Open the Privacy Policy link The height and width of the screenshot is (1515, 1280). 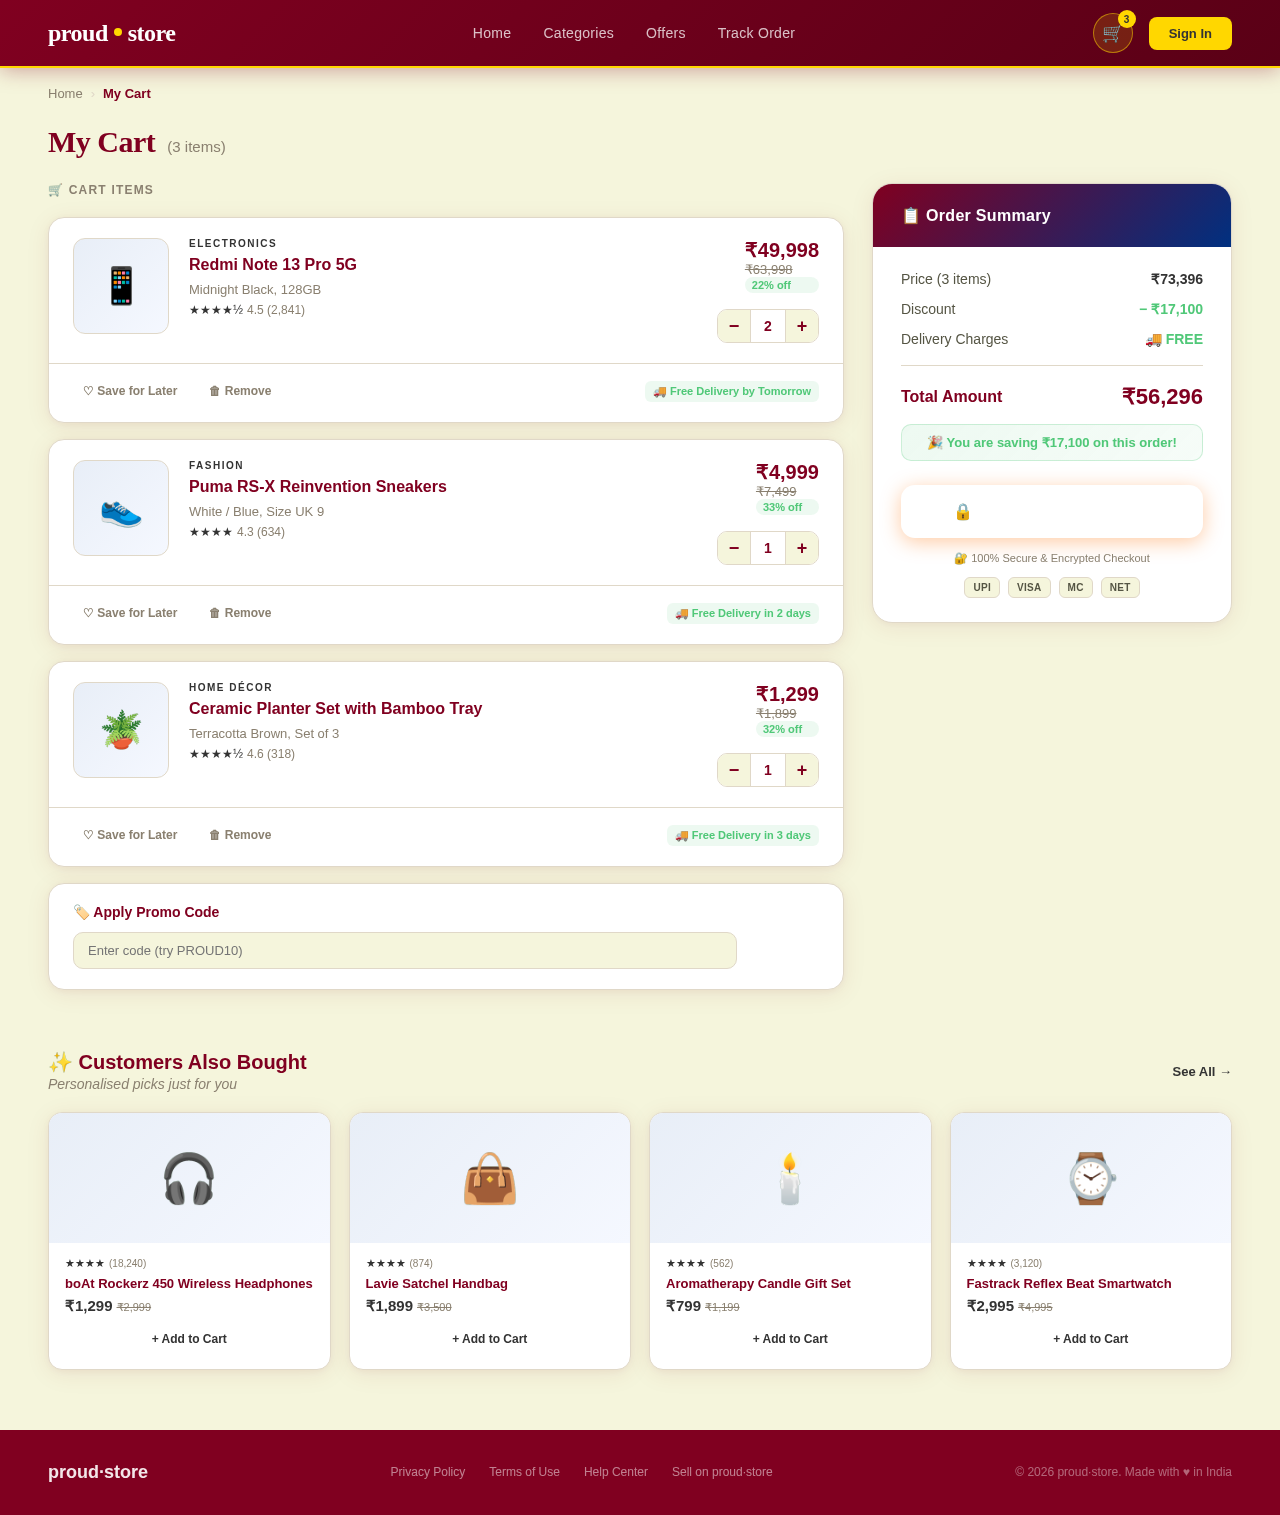click(x=427, y=1472)
